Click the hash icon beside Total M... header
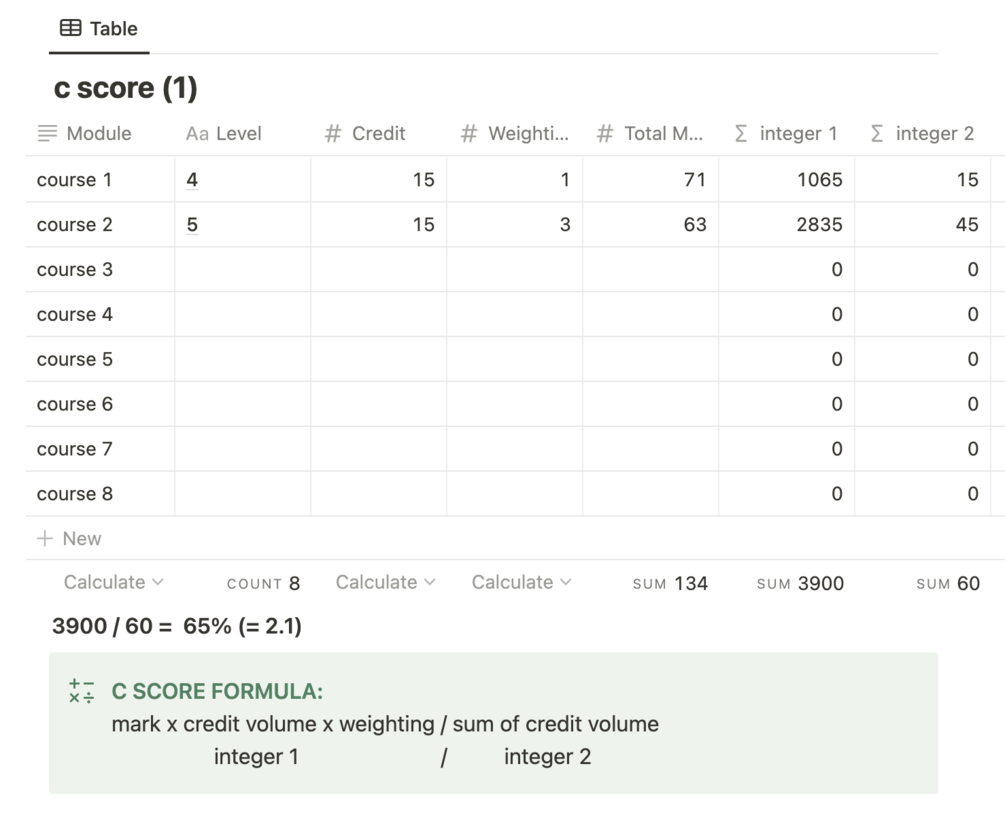 [605, 134]
